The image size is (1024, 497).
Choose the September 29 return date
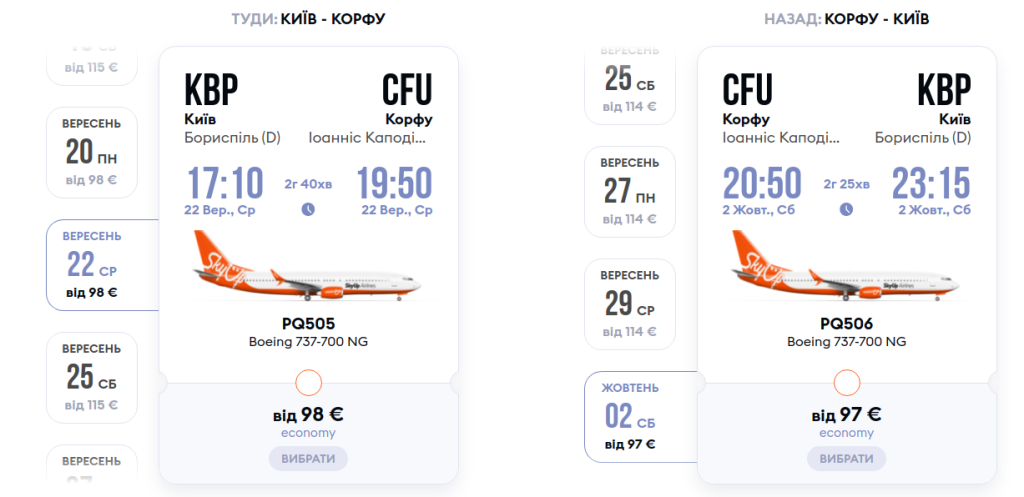630,303
